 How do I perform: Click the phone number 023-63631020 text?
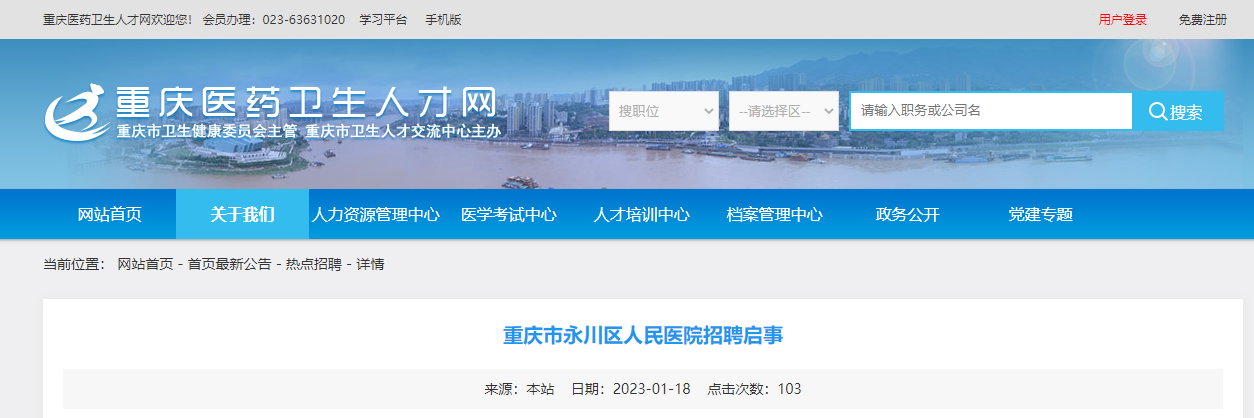coord(304,20)
